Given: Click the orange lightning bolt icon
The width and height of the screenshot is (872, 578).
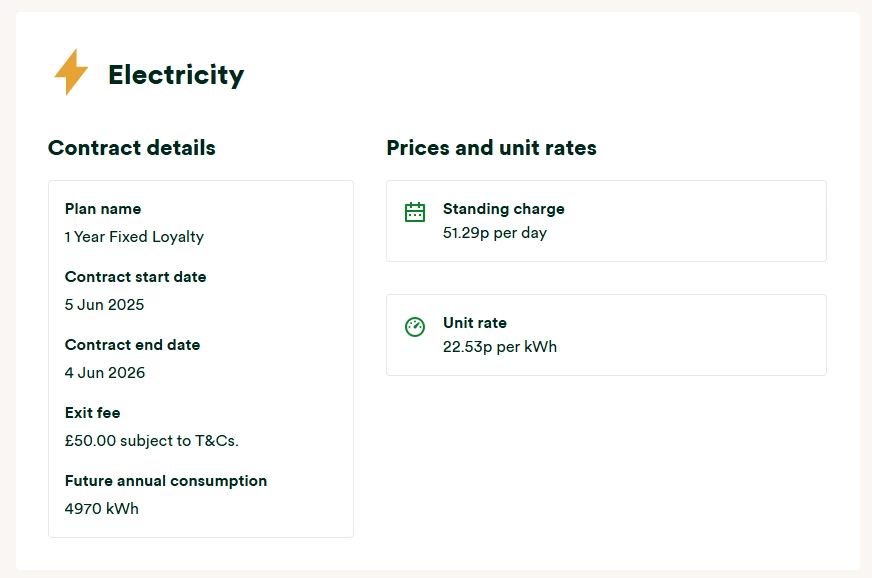Looking at the screenshot, I should [x=70, y=73].
